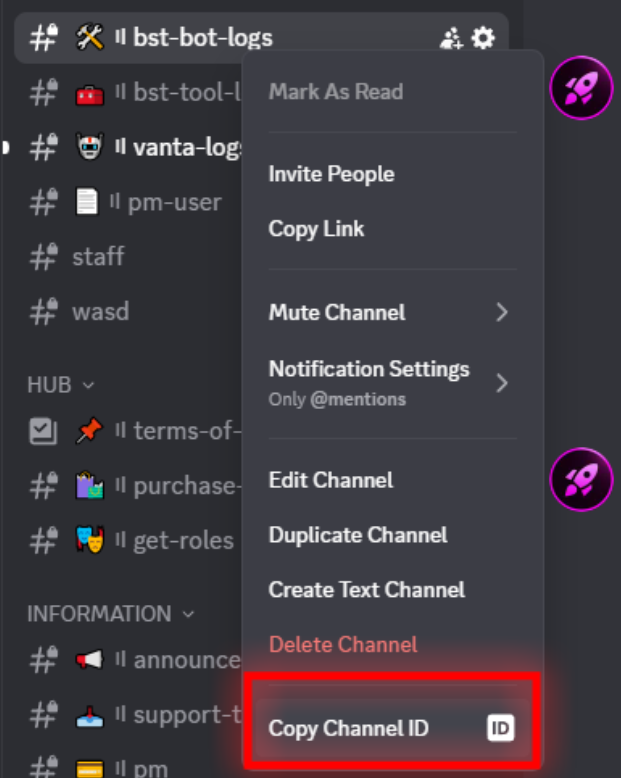Image resolution: width=621 pixels, height=778 pixels.
Task: Choose Duplicate Channel
Action: [x=357, y=535]
